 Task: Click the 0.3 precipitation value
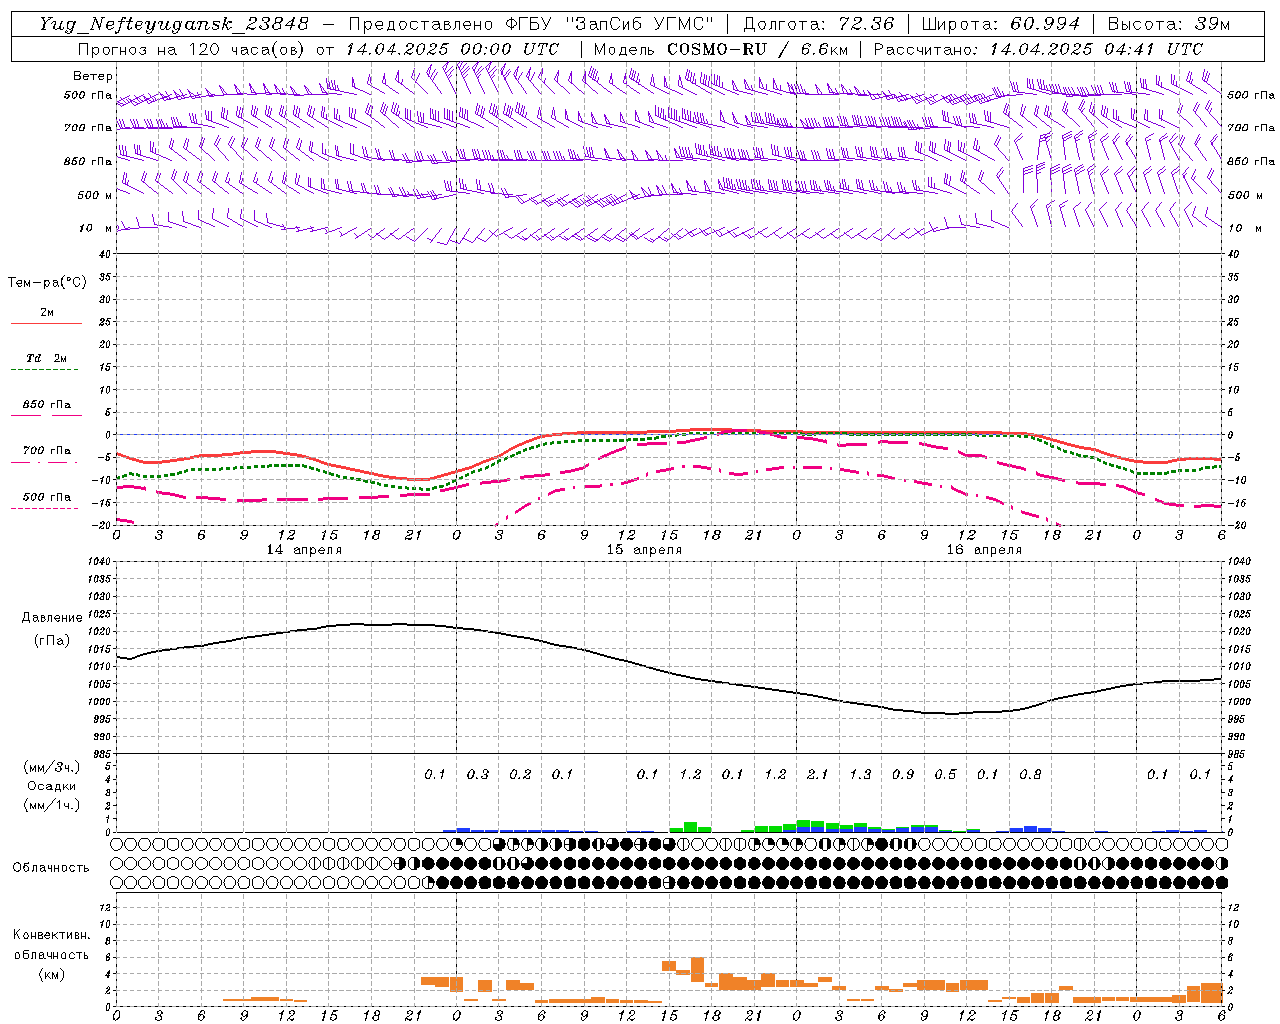pos(478,774)
